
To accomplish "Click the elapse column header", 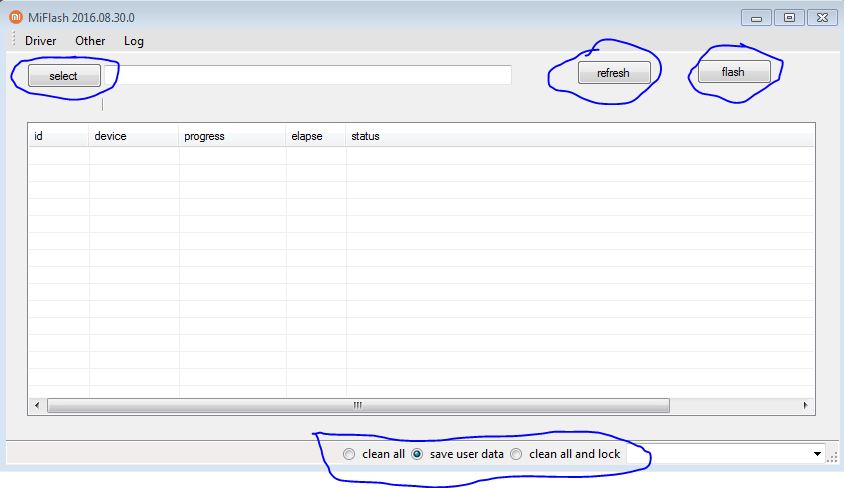I will tap(315, 136).
